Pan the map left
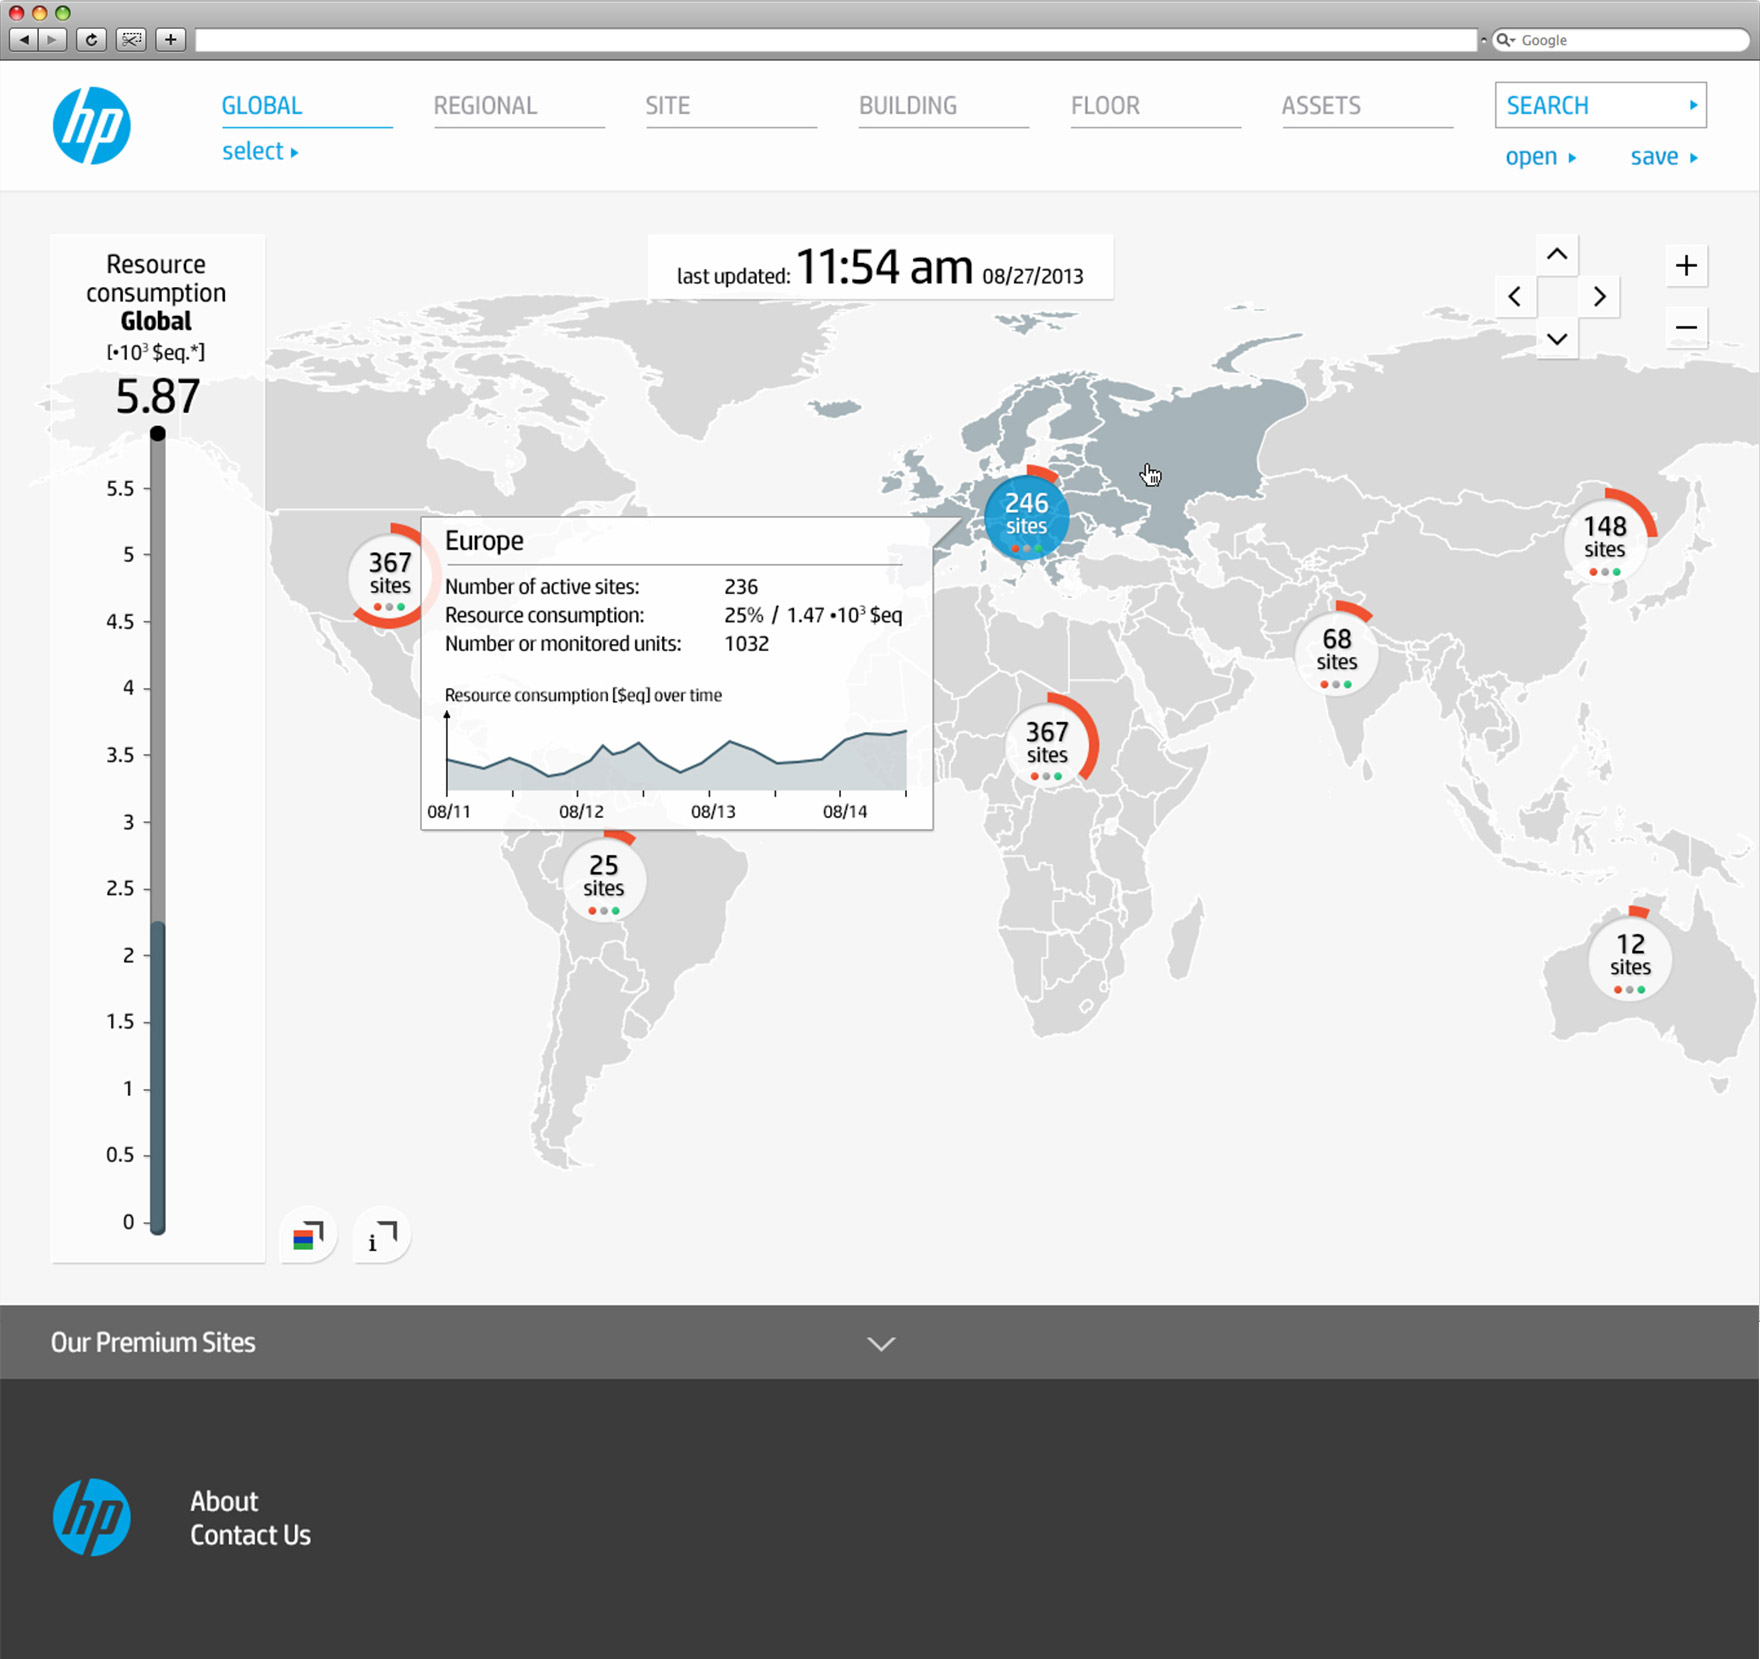The image size is (1760, 1659). point(1516,297)
